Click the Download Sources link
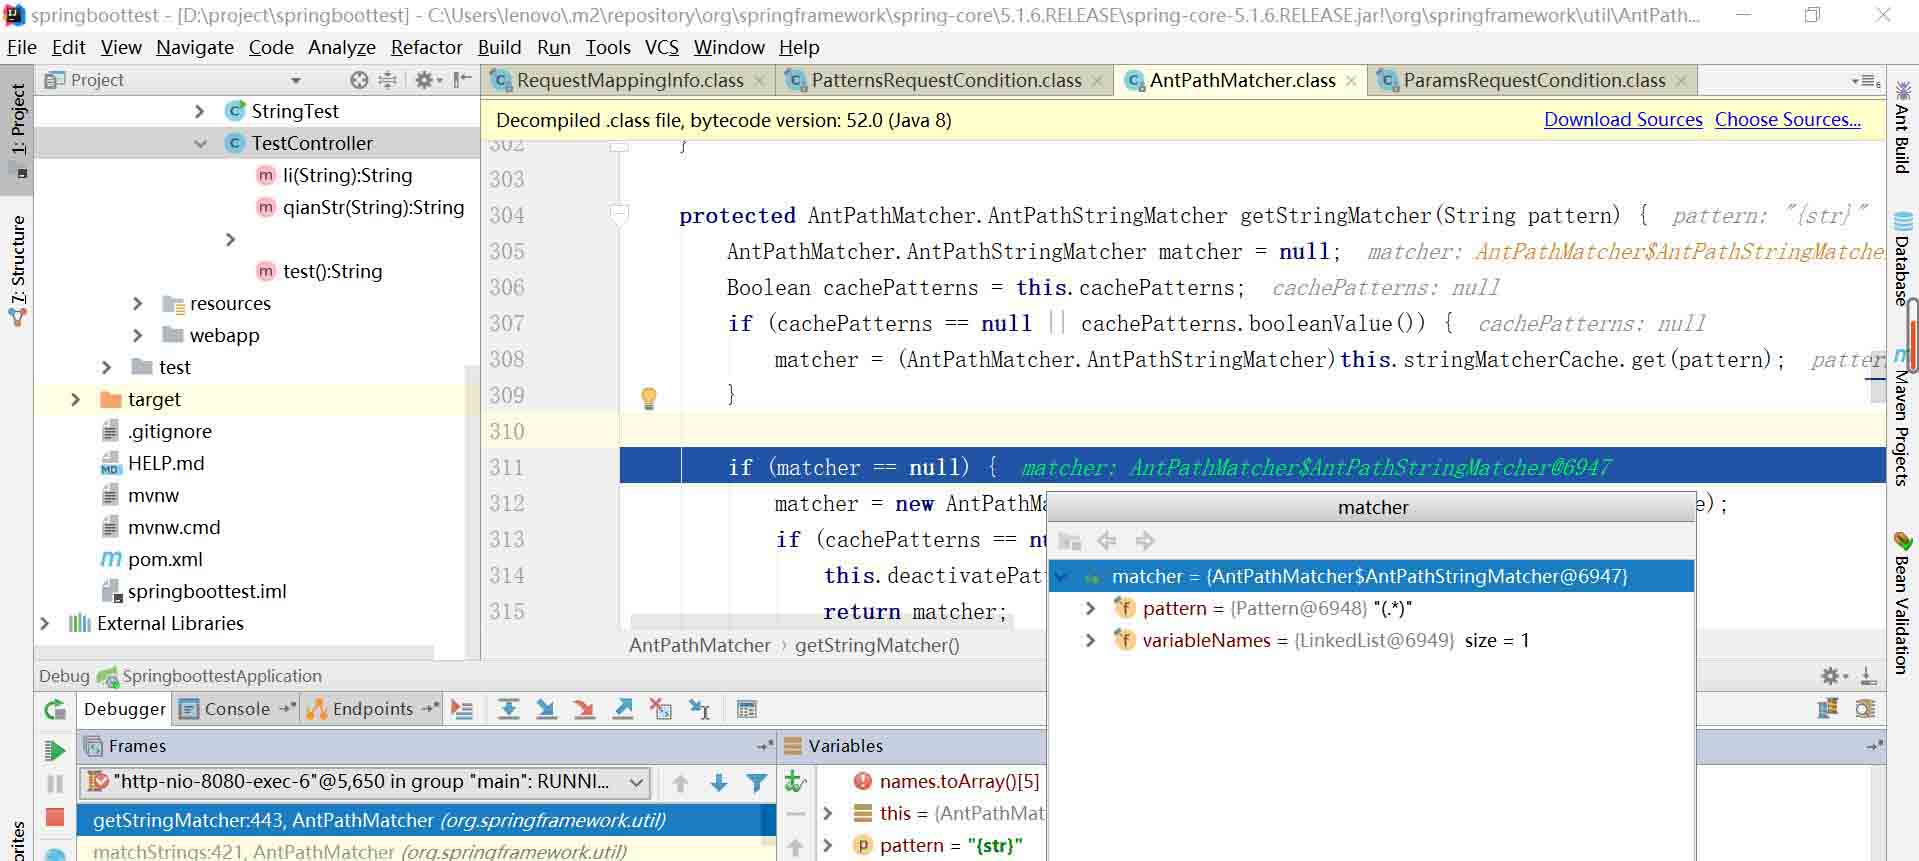 pos(1623,119)
